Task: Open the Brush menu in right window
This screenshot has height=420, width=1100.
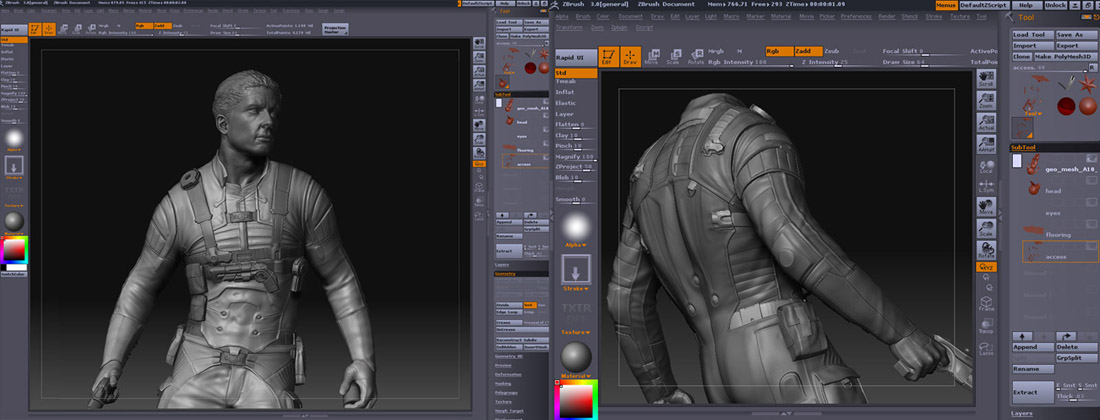Action: coord(583,15)
